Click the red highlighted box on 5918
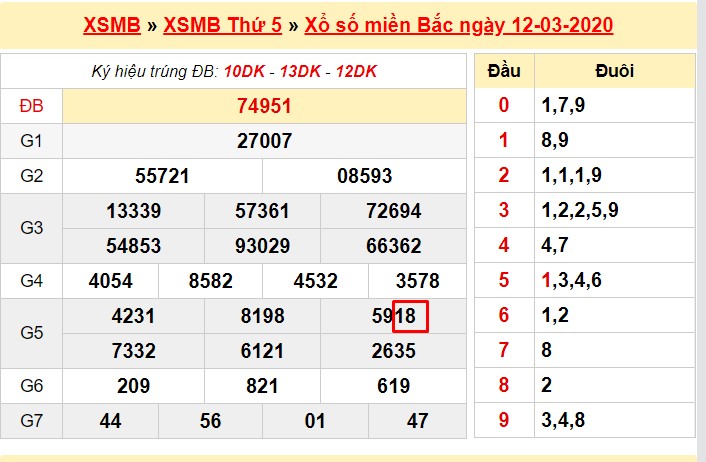This screenshot has width=706, height=462. (x=411, y=316)
